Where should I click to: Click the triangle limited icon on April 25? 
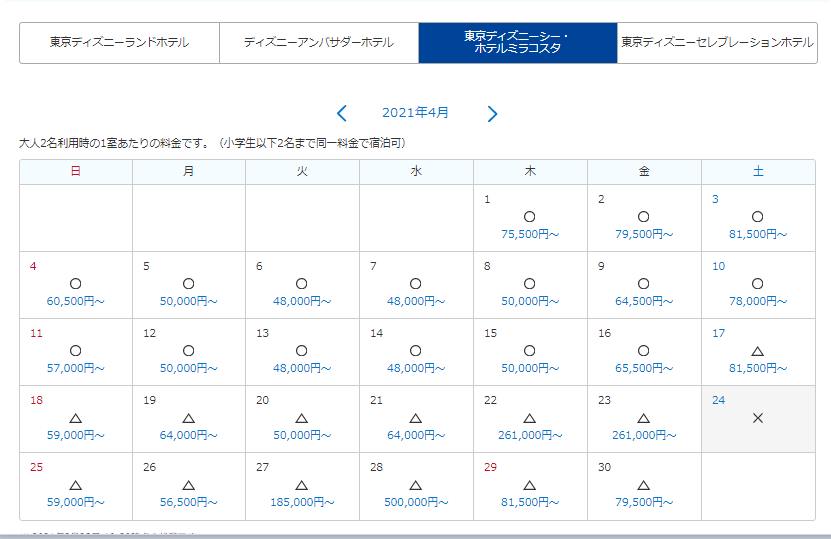(76, 485)
